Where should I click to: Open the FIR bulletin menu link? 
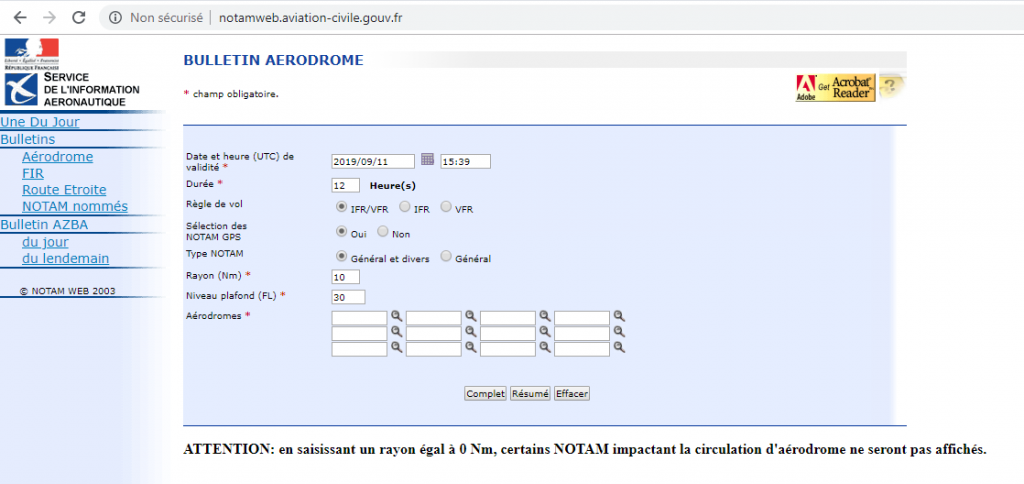[x=33, y=173]
